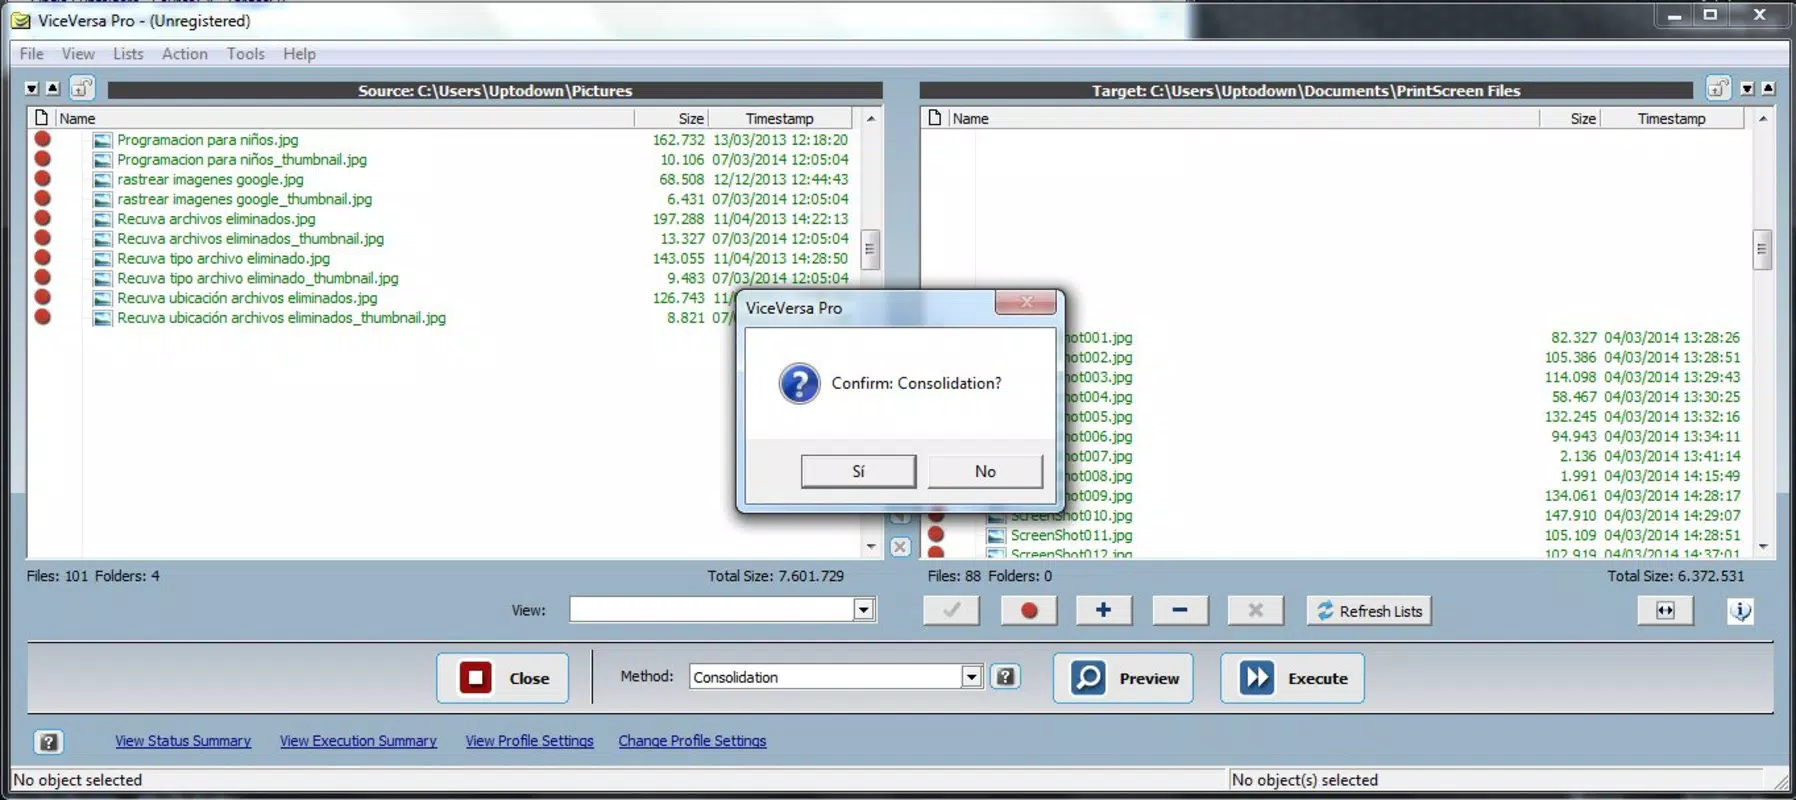Viewport: 1796px width, 800px height.
Task: Click the Refresh Lists button
Action: (1369, 610)
